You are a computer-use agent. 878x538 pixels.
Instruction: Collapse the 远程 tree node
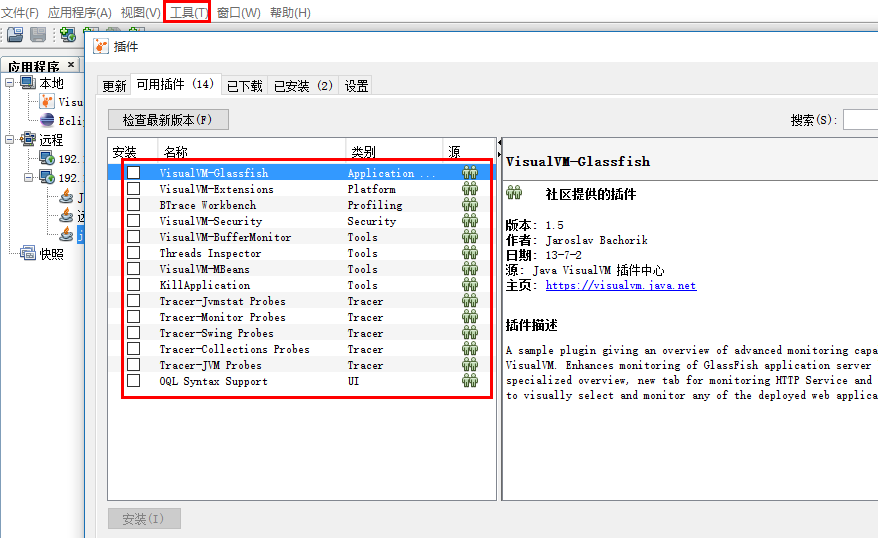[10, 139]
